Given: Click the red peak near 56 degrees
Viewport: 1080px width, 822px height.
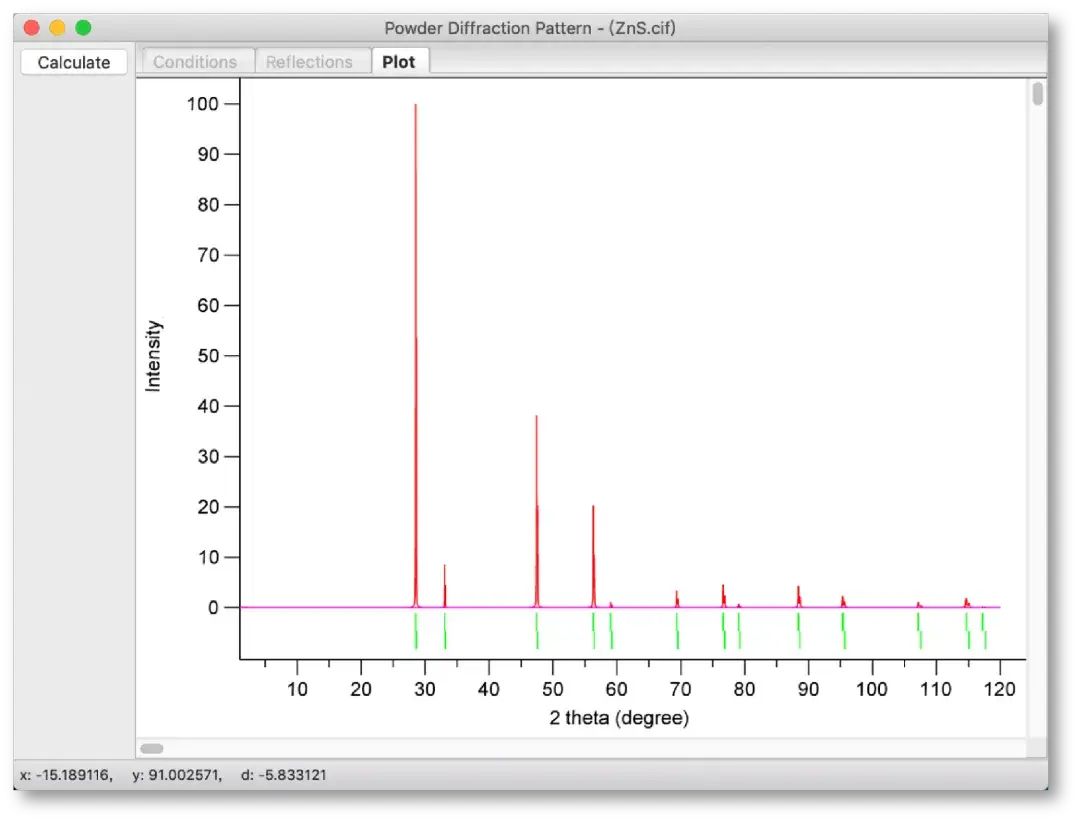Looking at the screenshot, I should [593, 557].
